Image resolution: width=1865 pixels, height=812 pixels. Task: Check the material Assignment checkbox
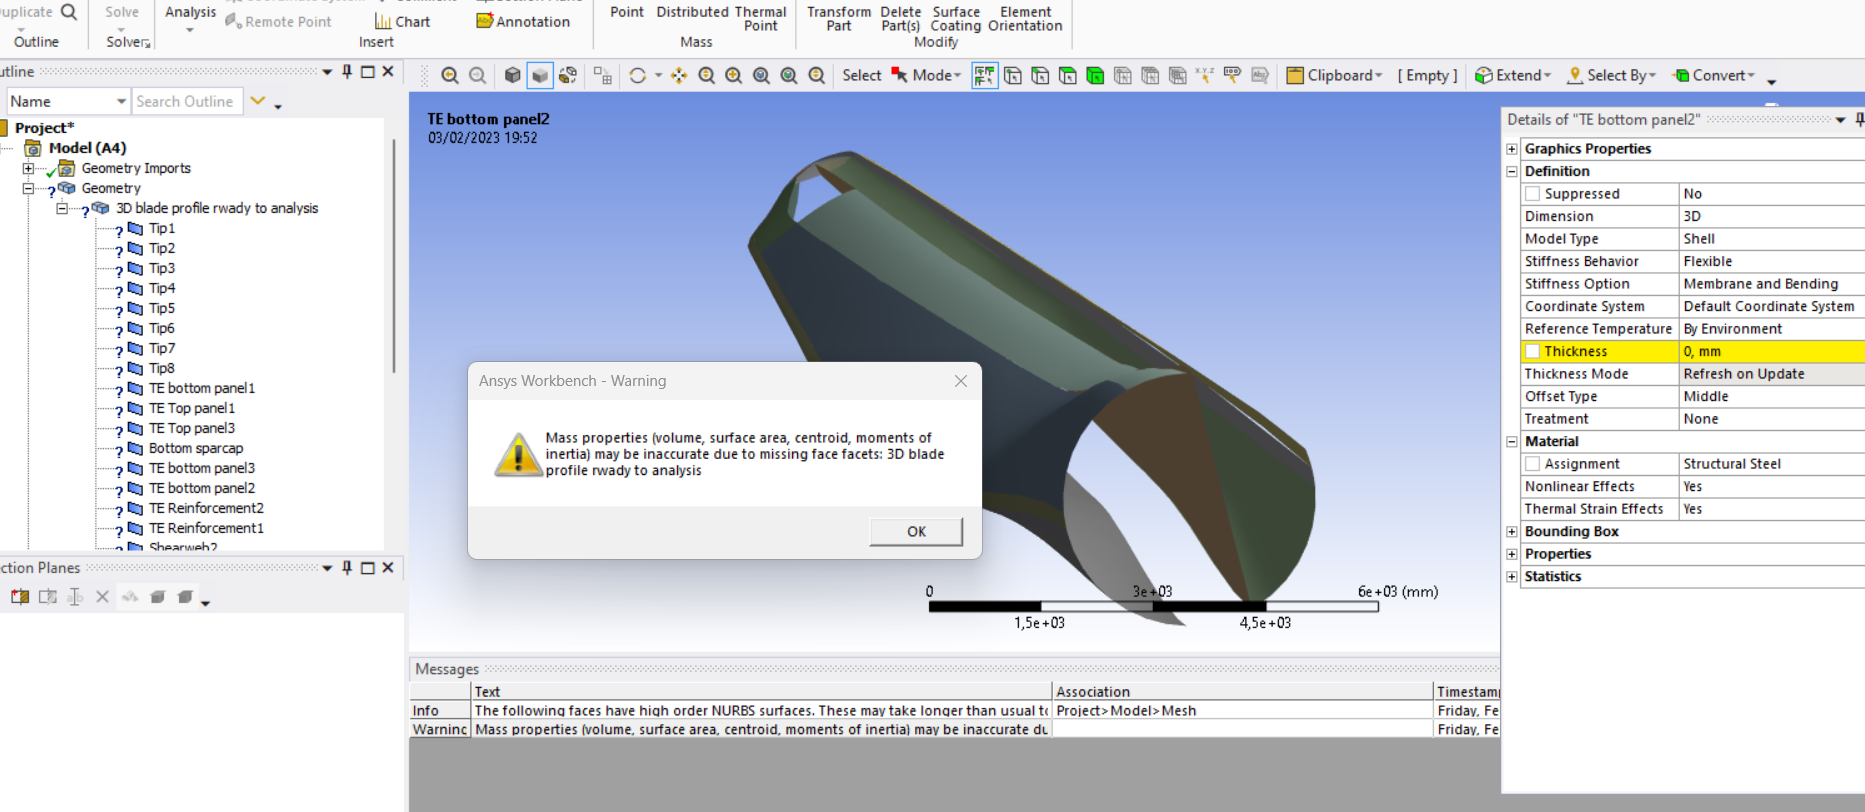pos(1532,464)
